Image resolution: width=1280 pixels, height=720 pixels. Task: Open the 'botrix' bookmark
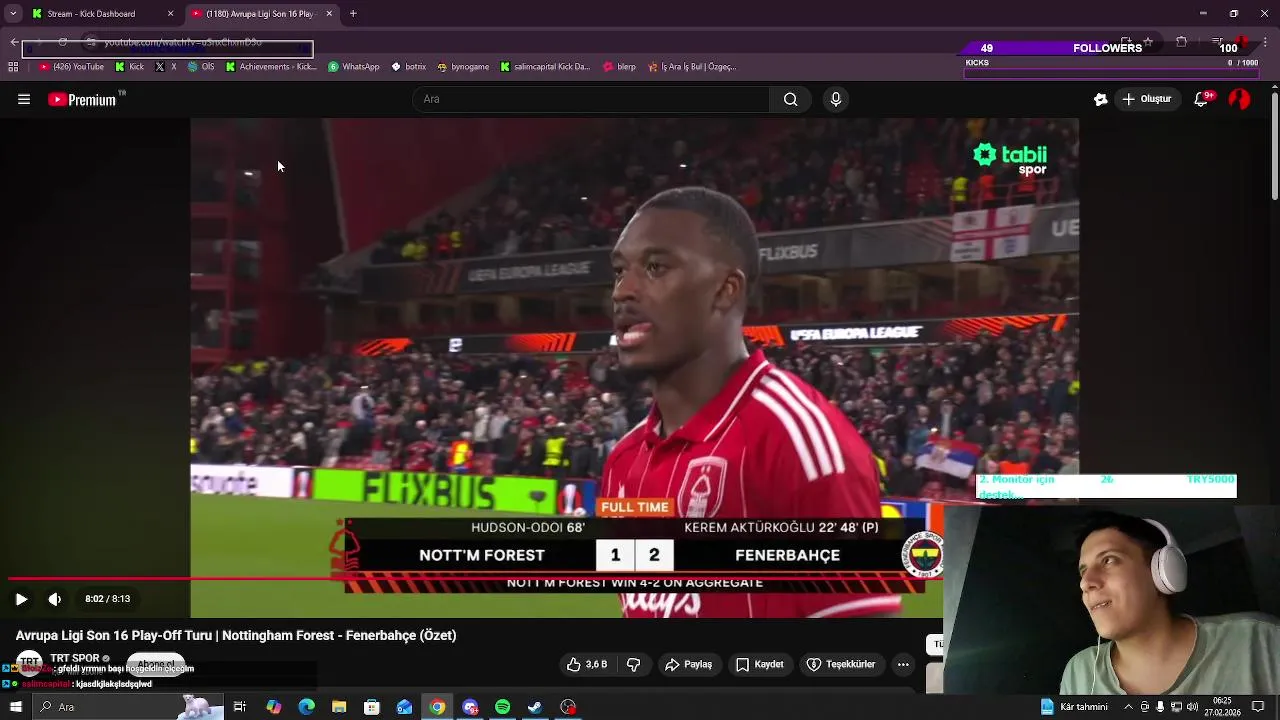[409, 67]
